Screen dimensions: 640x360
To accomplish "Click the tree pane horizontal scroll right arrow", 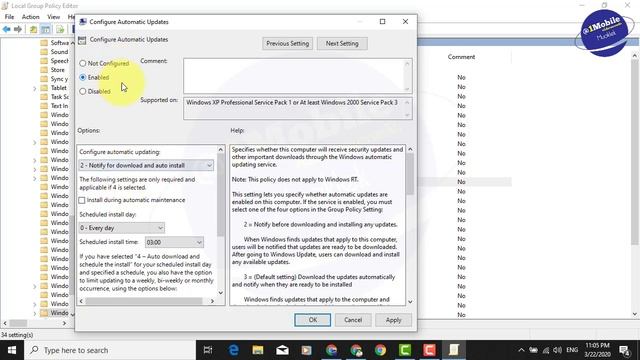I will pos(64,323).
